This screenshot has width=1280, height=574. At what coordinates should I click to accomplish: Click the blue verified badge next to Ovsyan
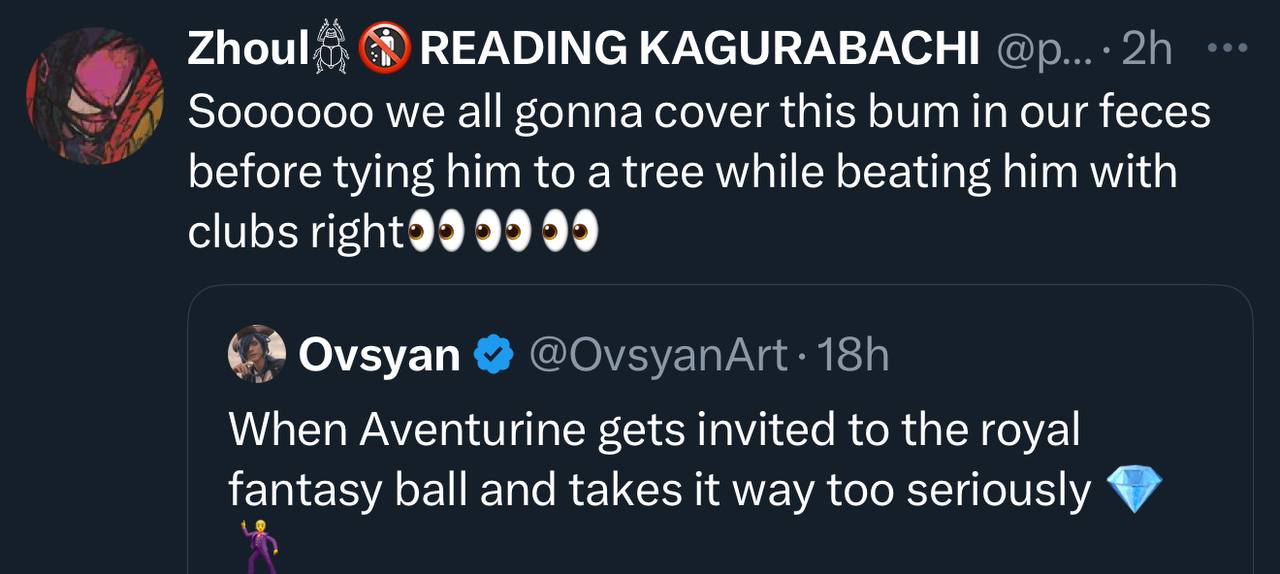pyautogui.click(x=493, y=354)
